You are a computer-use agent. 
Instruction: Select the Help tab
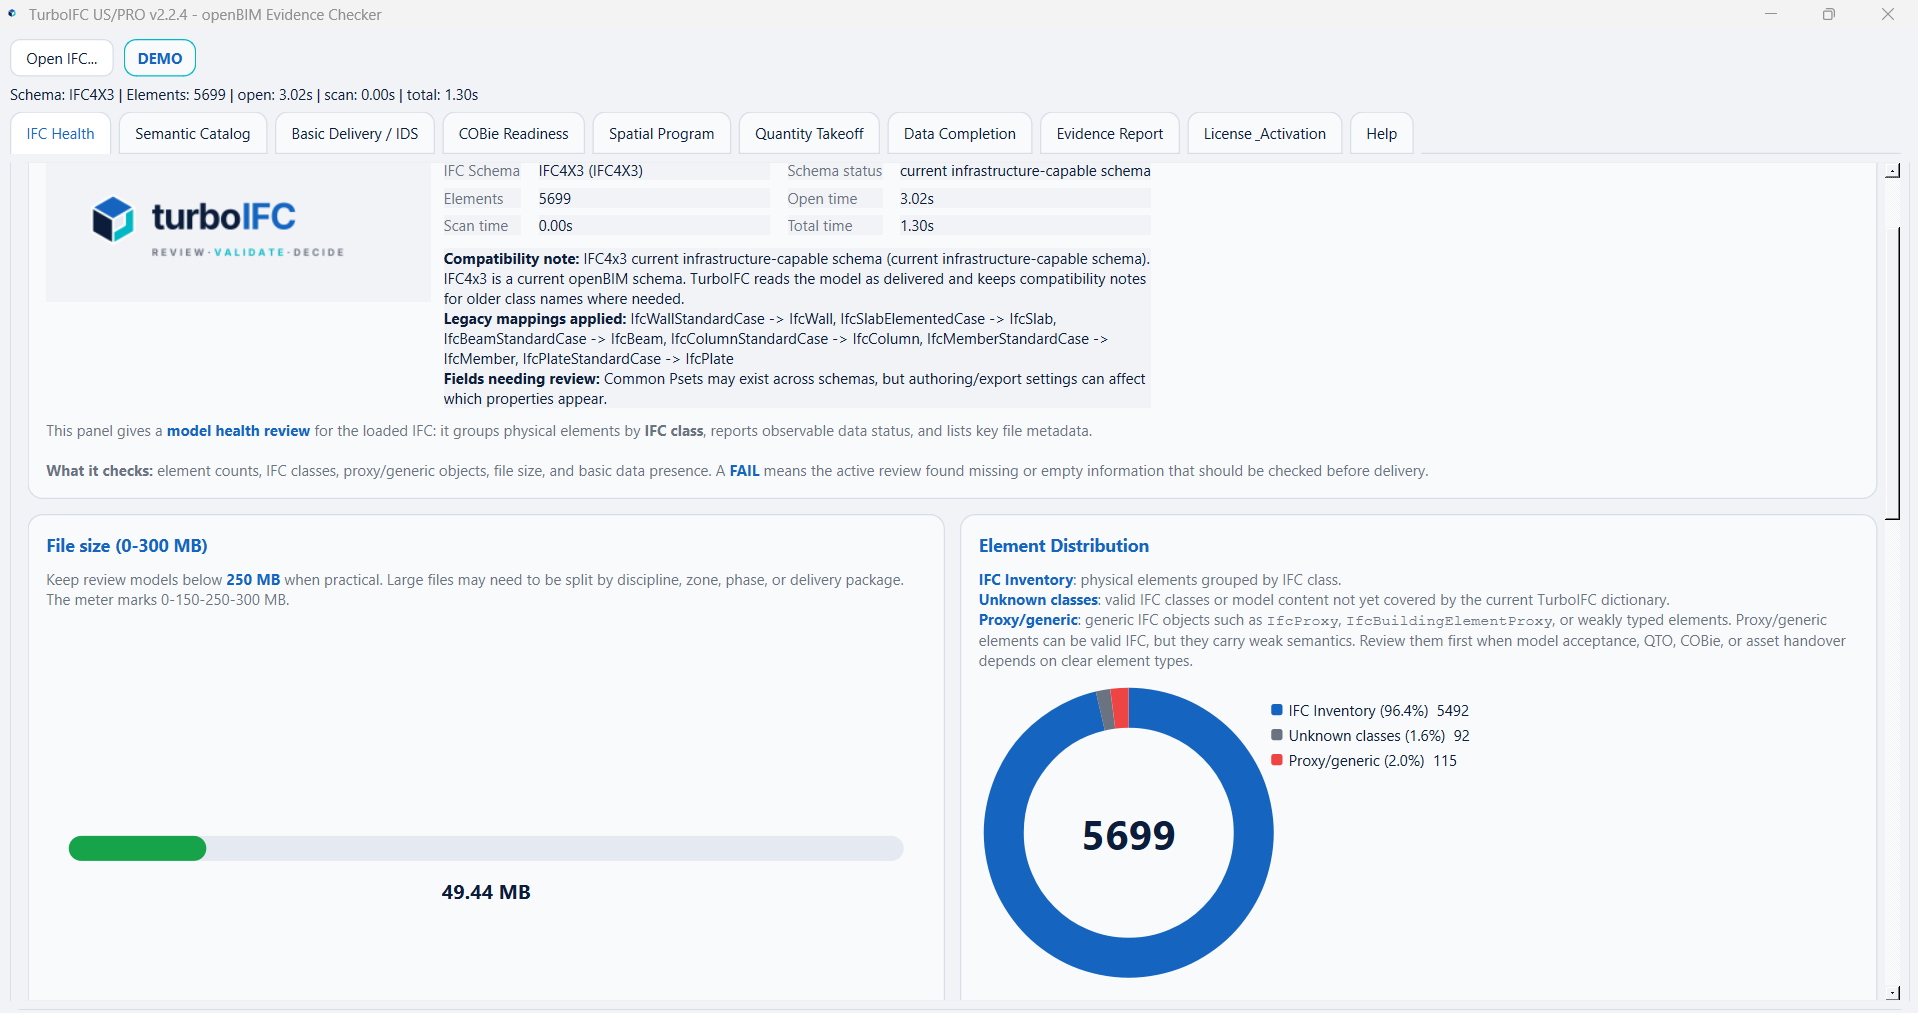coord(1382,134)
